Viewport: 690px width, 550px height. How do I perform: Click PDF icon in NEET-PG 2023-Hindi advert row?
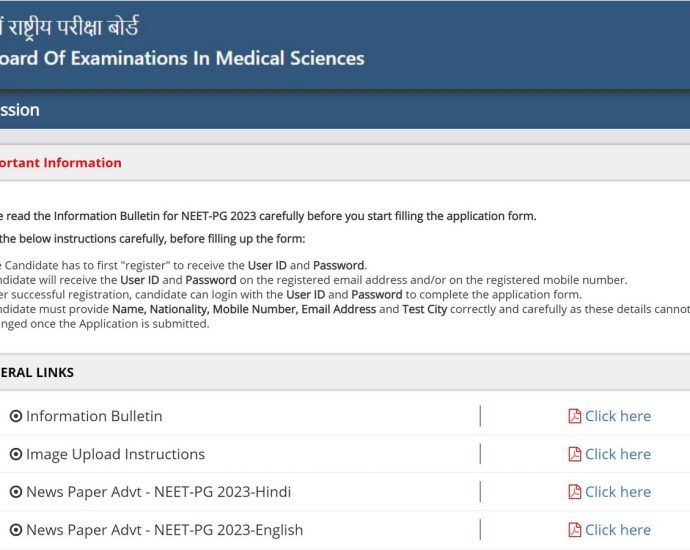574,492
